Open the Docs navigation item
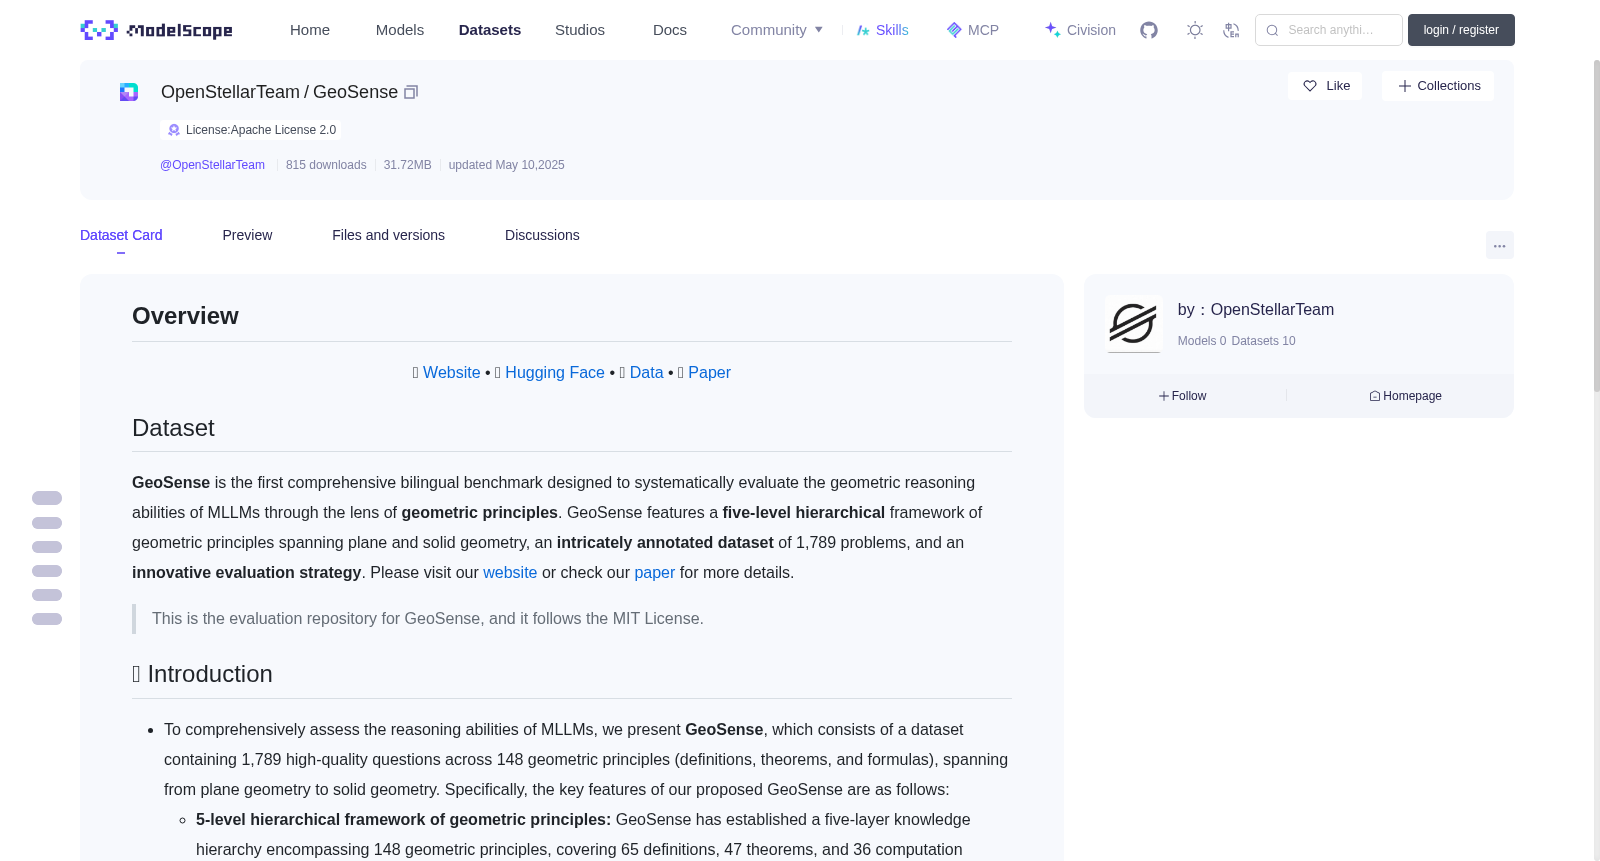The width and height of the screenshot is (1600, 861). coord(670,30)
